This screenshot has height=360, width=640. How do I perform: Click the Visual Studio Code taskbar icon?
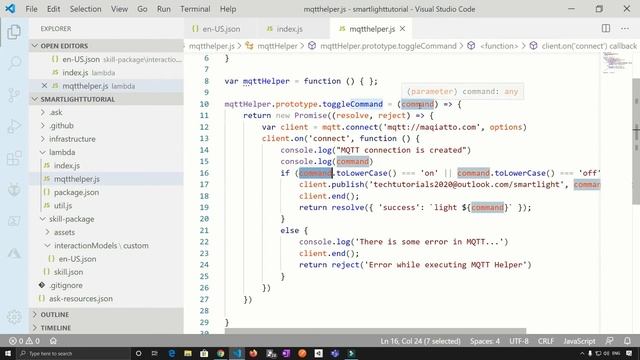pyautogui.click(x=237, y=353)
